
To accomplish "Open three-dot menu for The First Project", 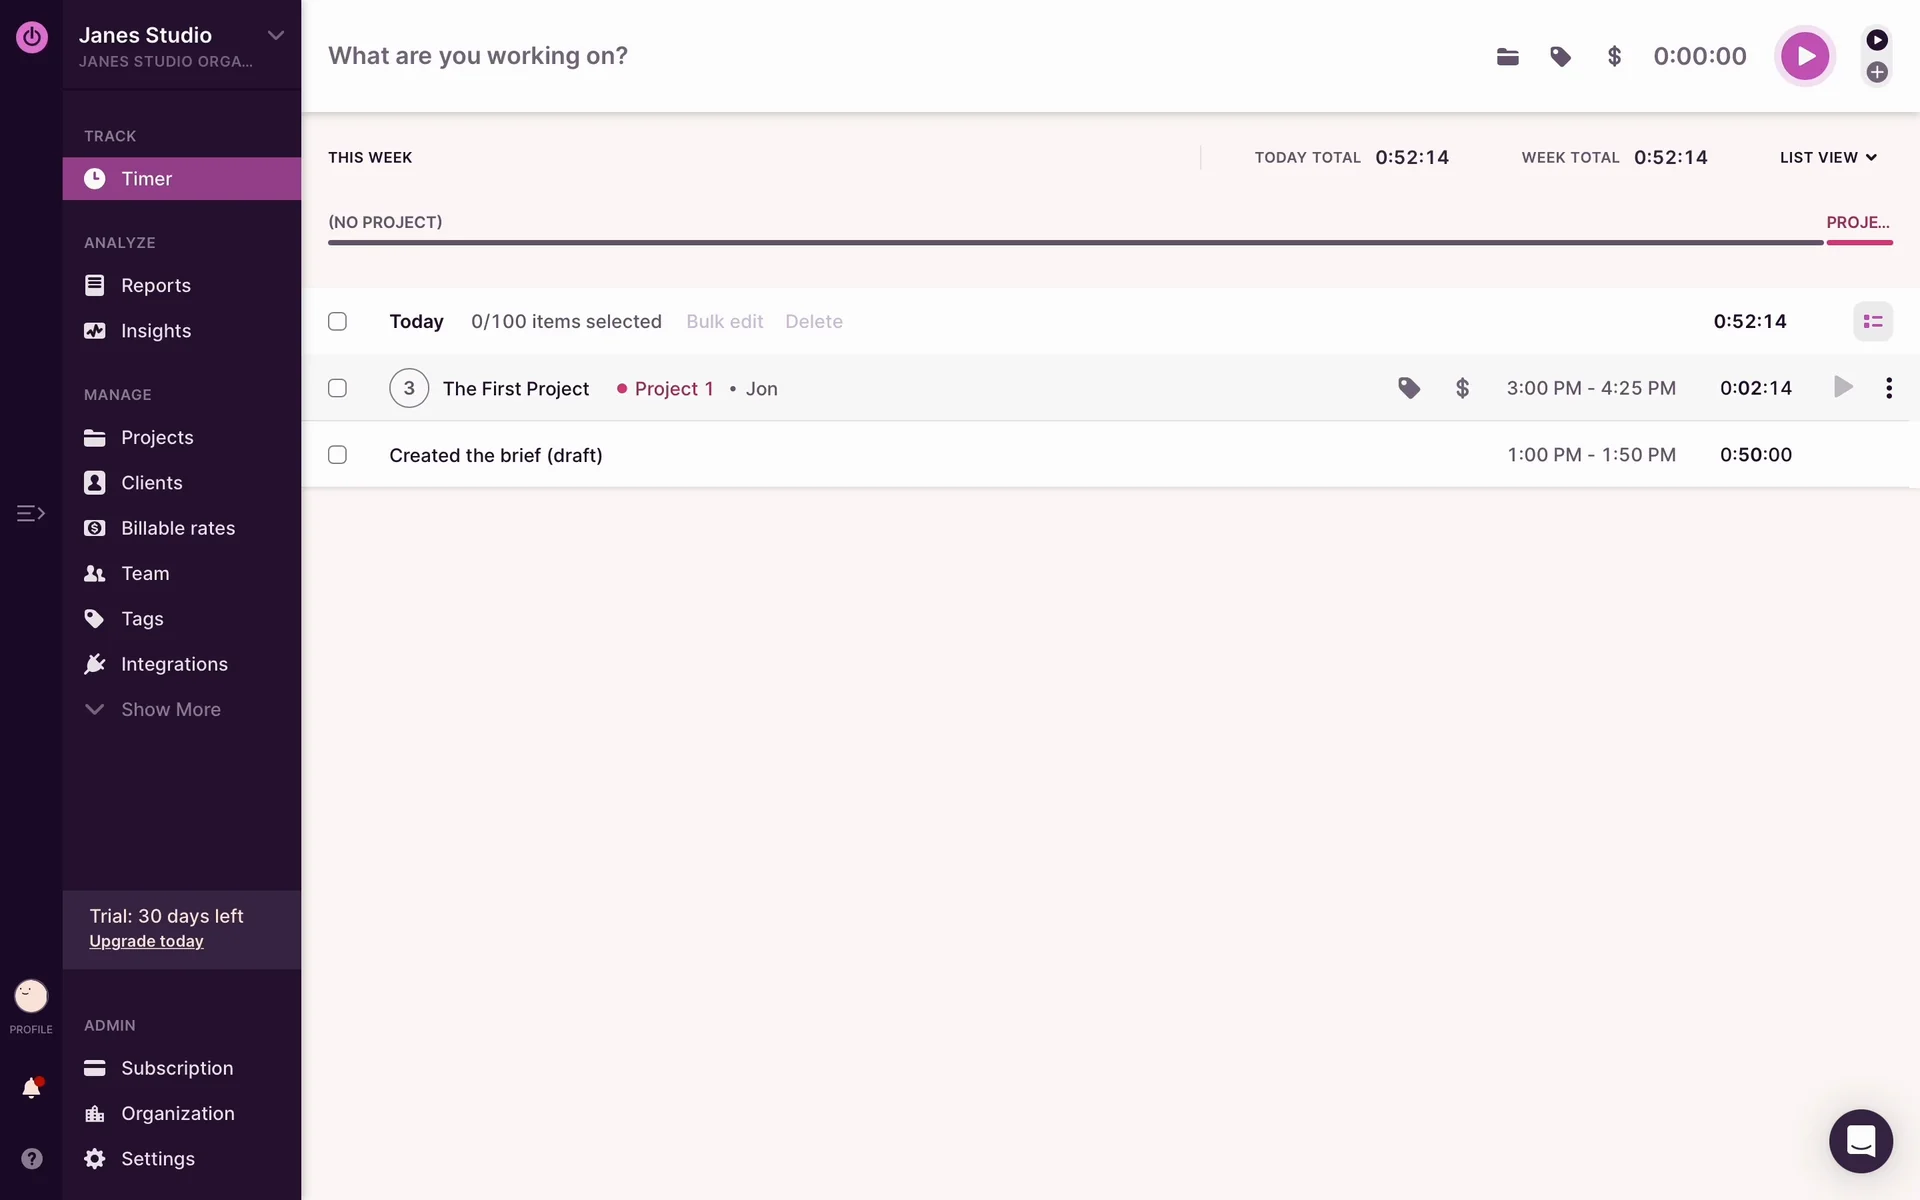I will 1888,388.
